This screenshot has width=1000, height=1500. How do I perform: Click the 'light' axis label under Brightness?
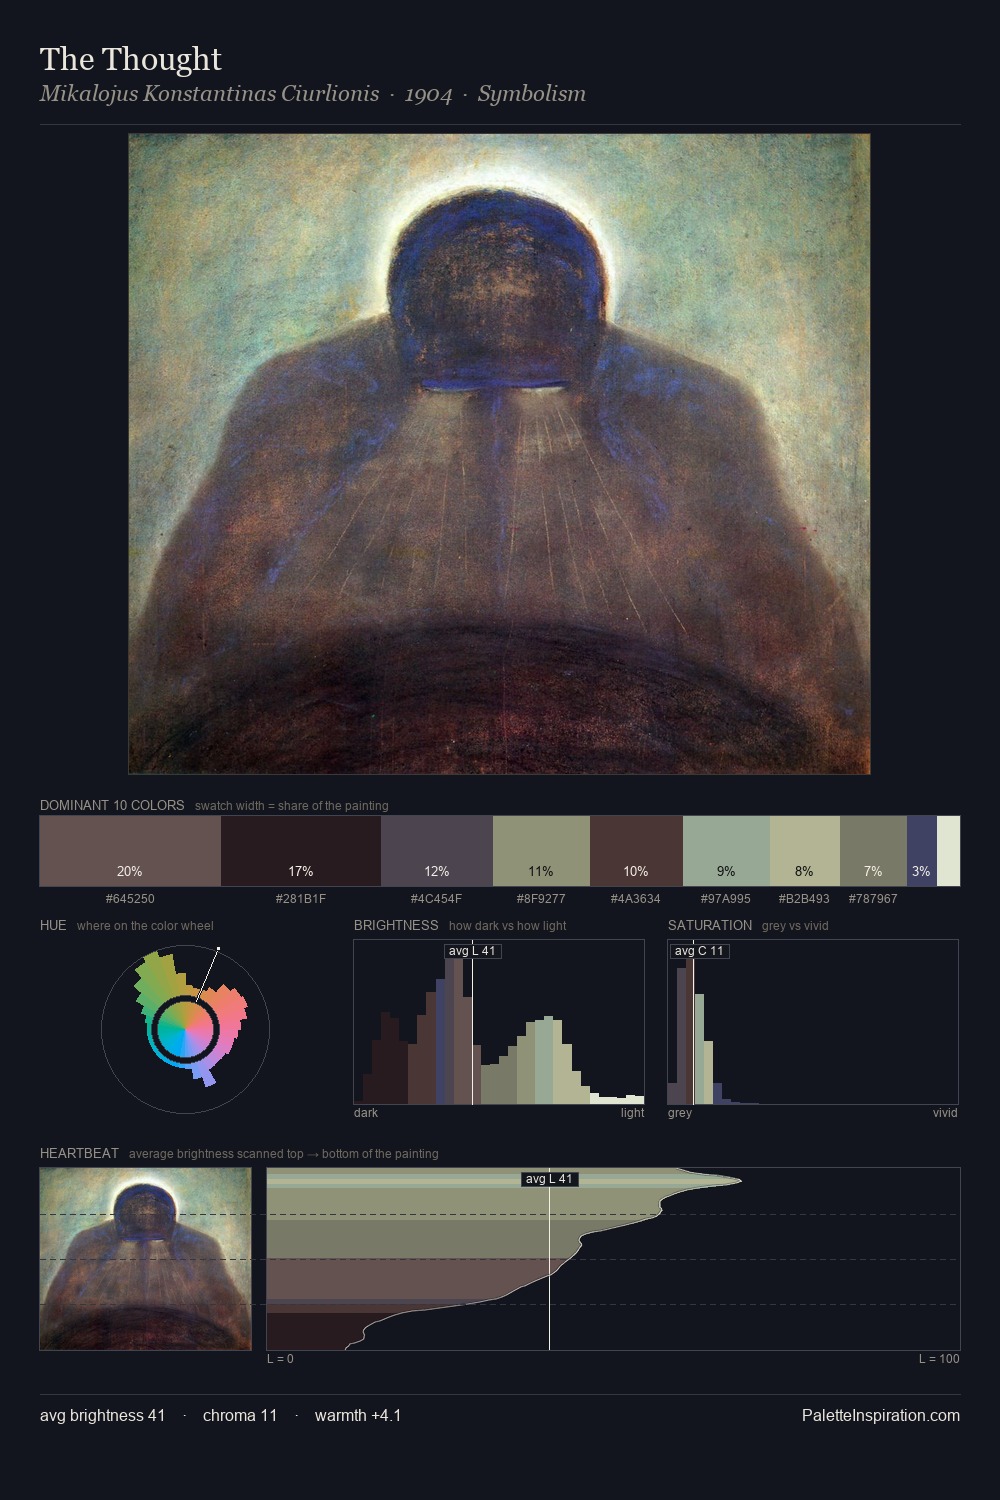pyautogui.click(x=633, y=1113)
